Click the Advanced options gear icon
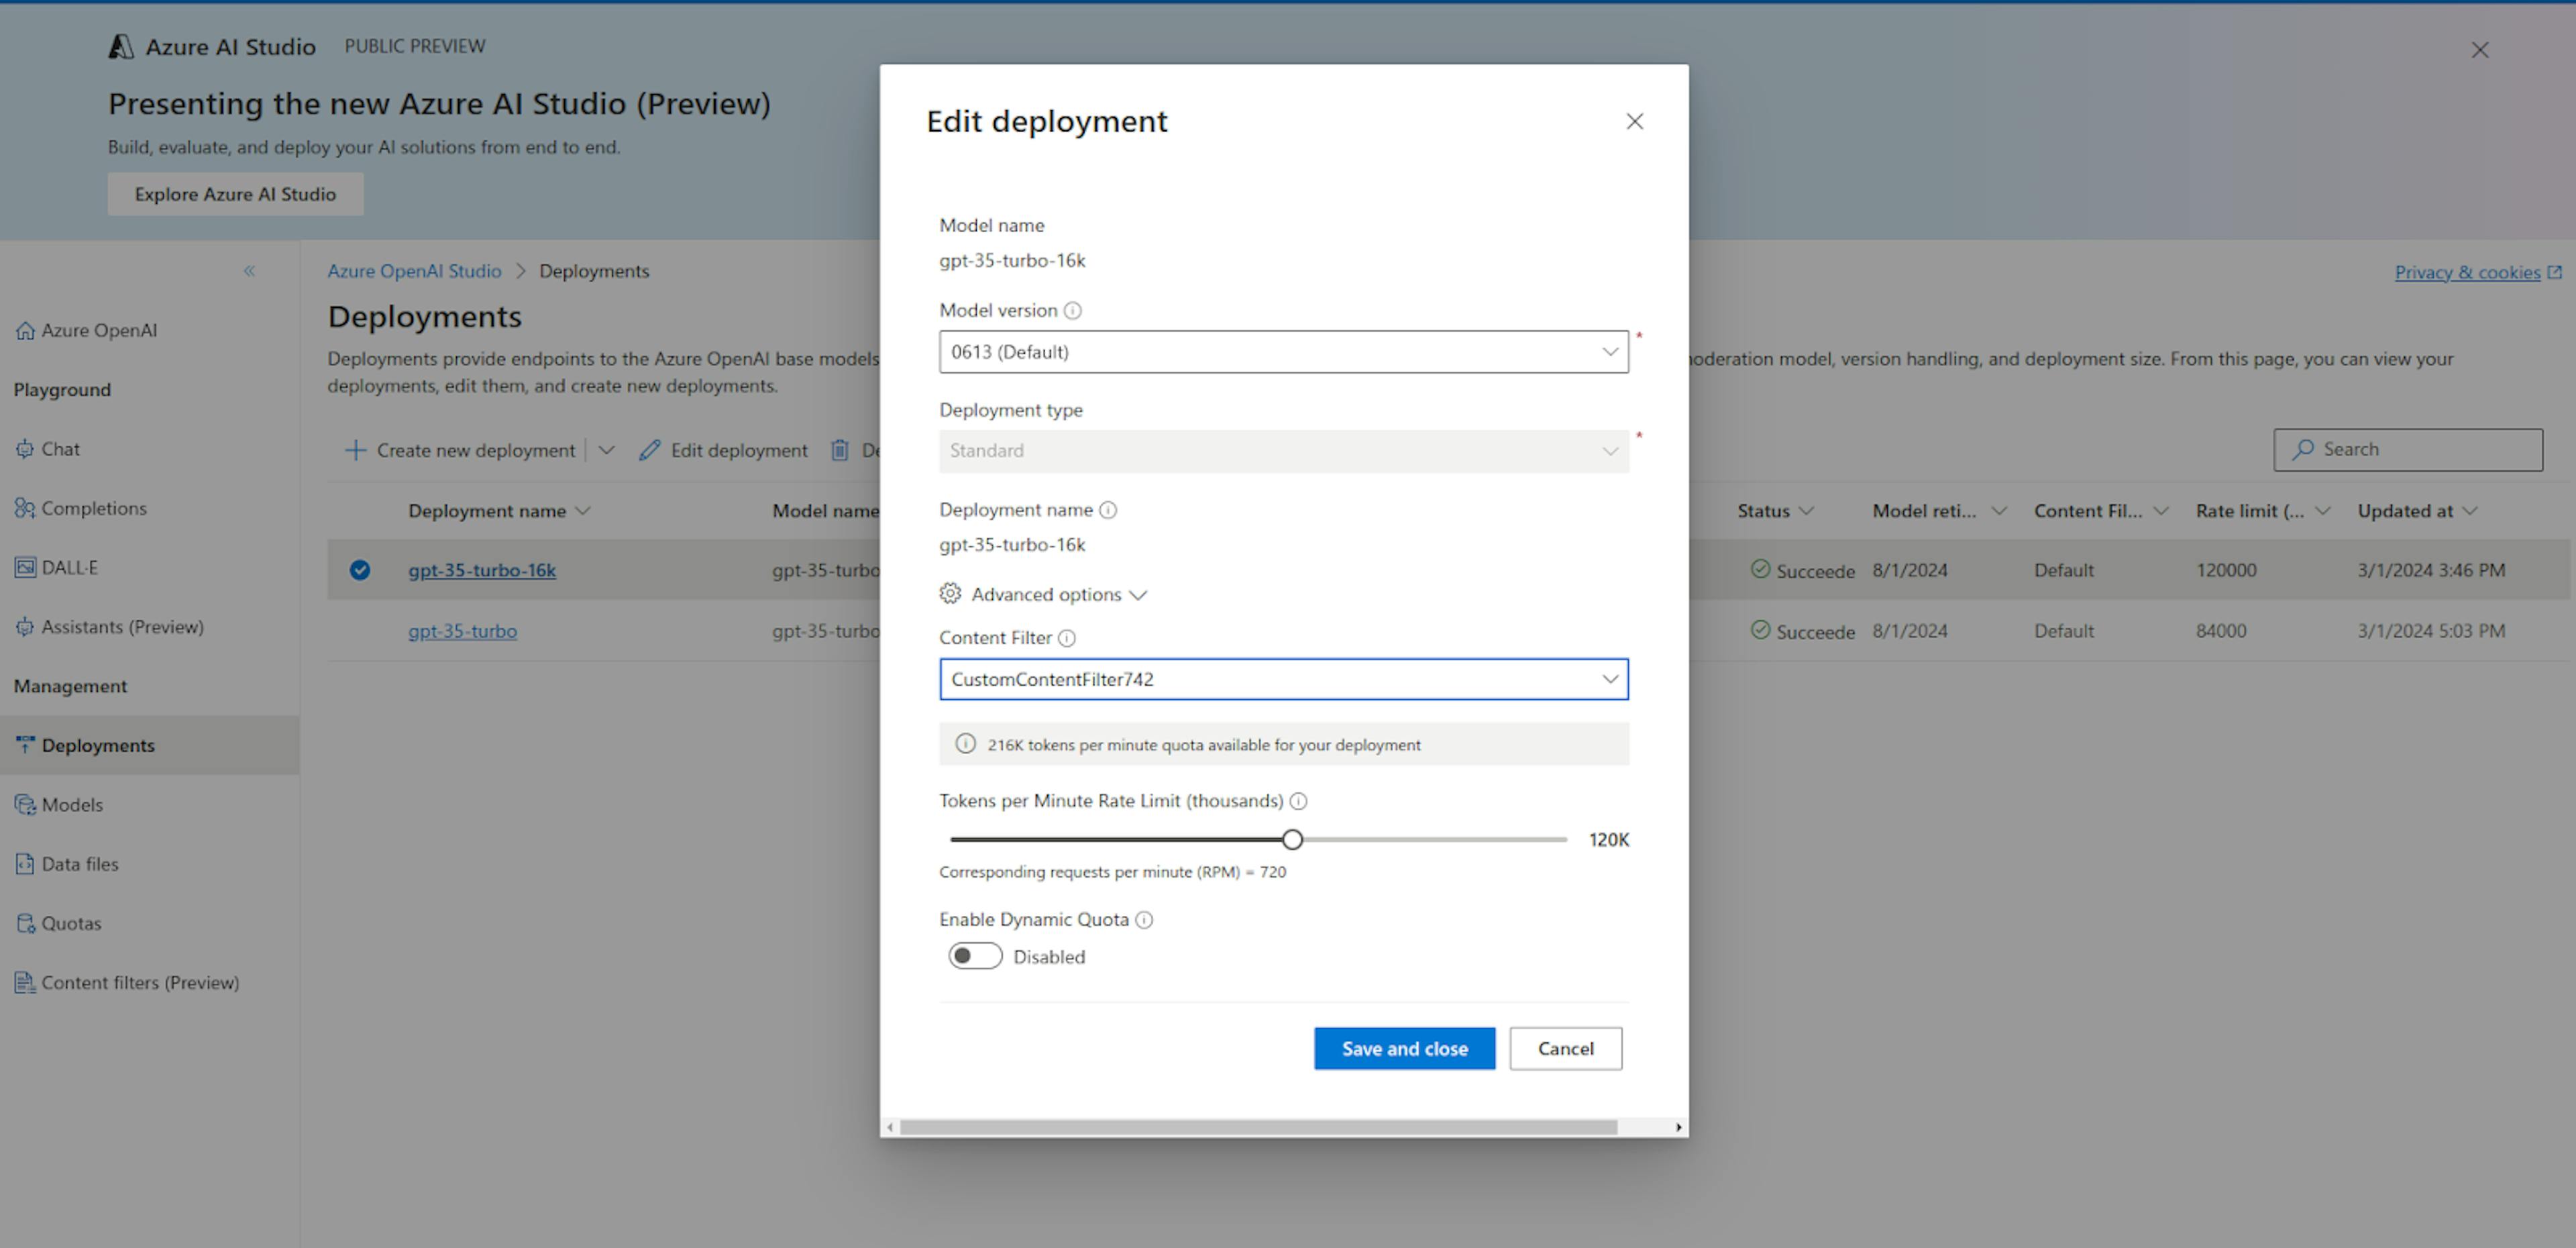 pos(950,594)
